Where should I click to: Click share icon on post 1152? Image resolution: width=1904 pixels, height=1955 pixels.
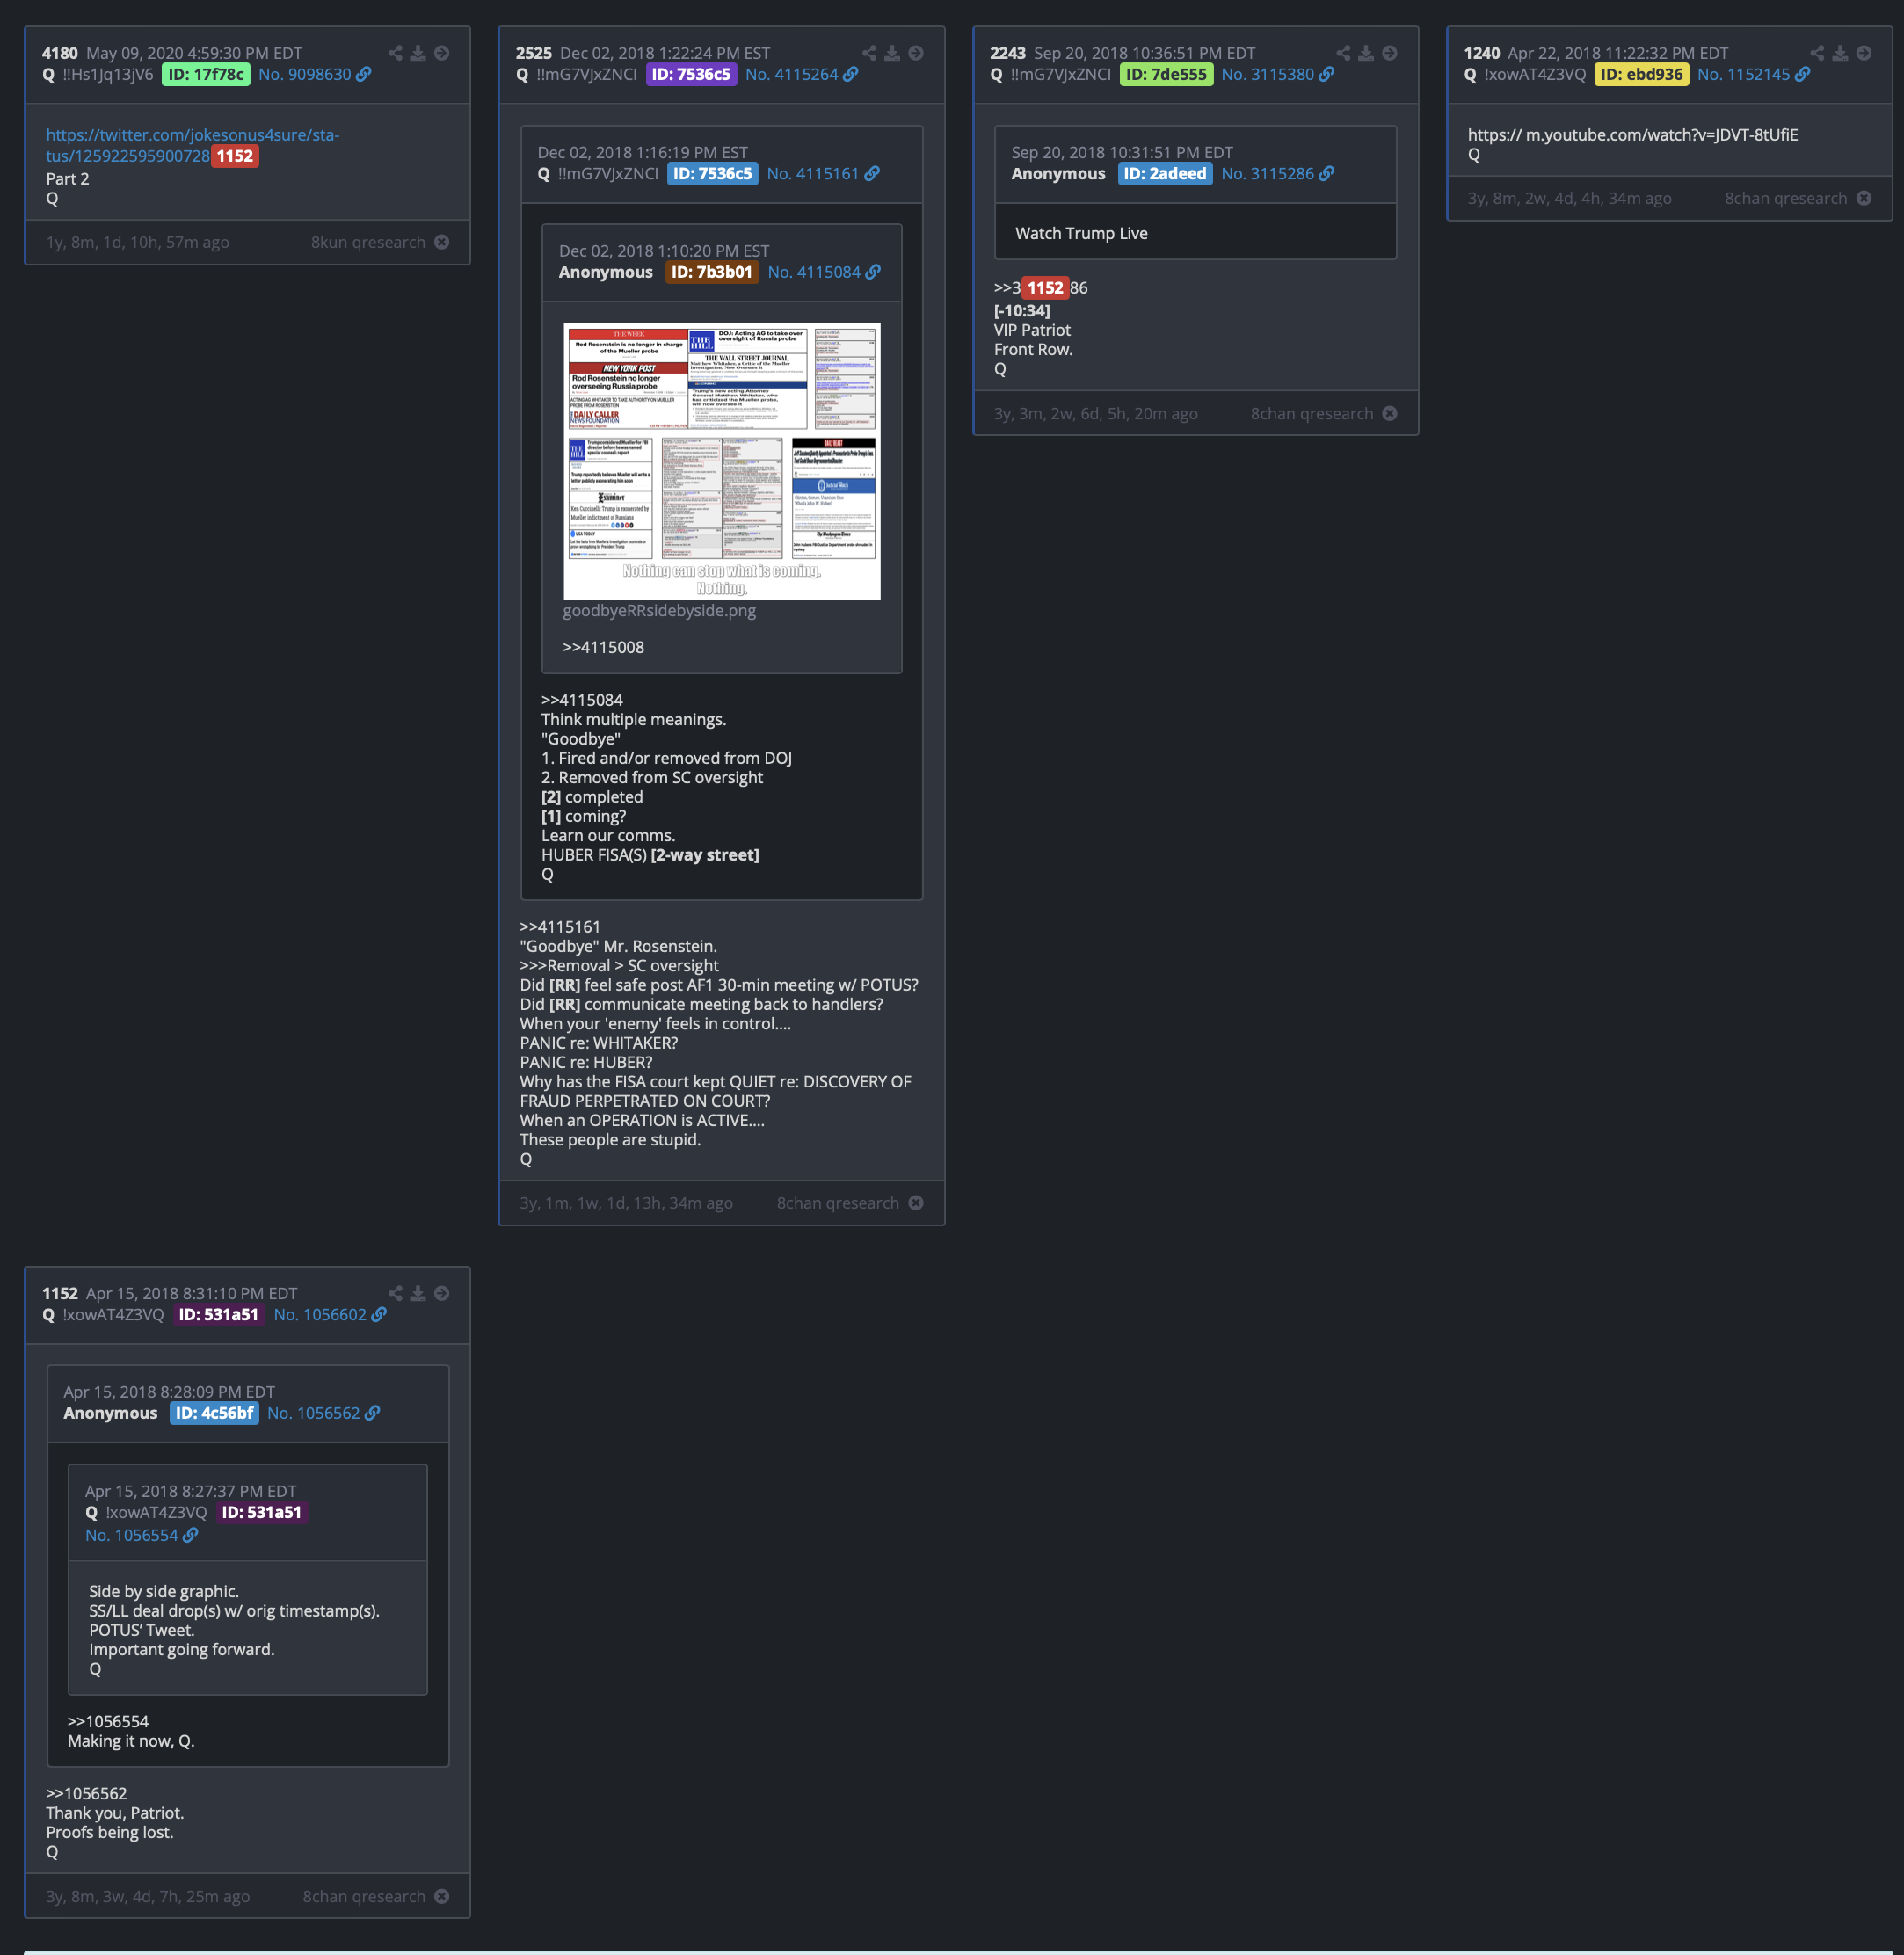[x=395, y=1293]
